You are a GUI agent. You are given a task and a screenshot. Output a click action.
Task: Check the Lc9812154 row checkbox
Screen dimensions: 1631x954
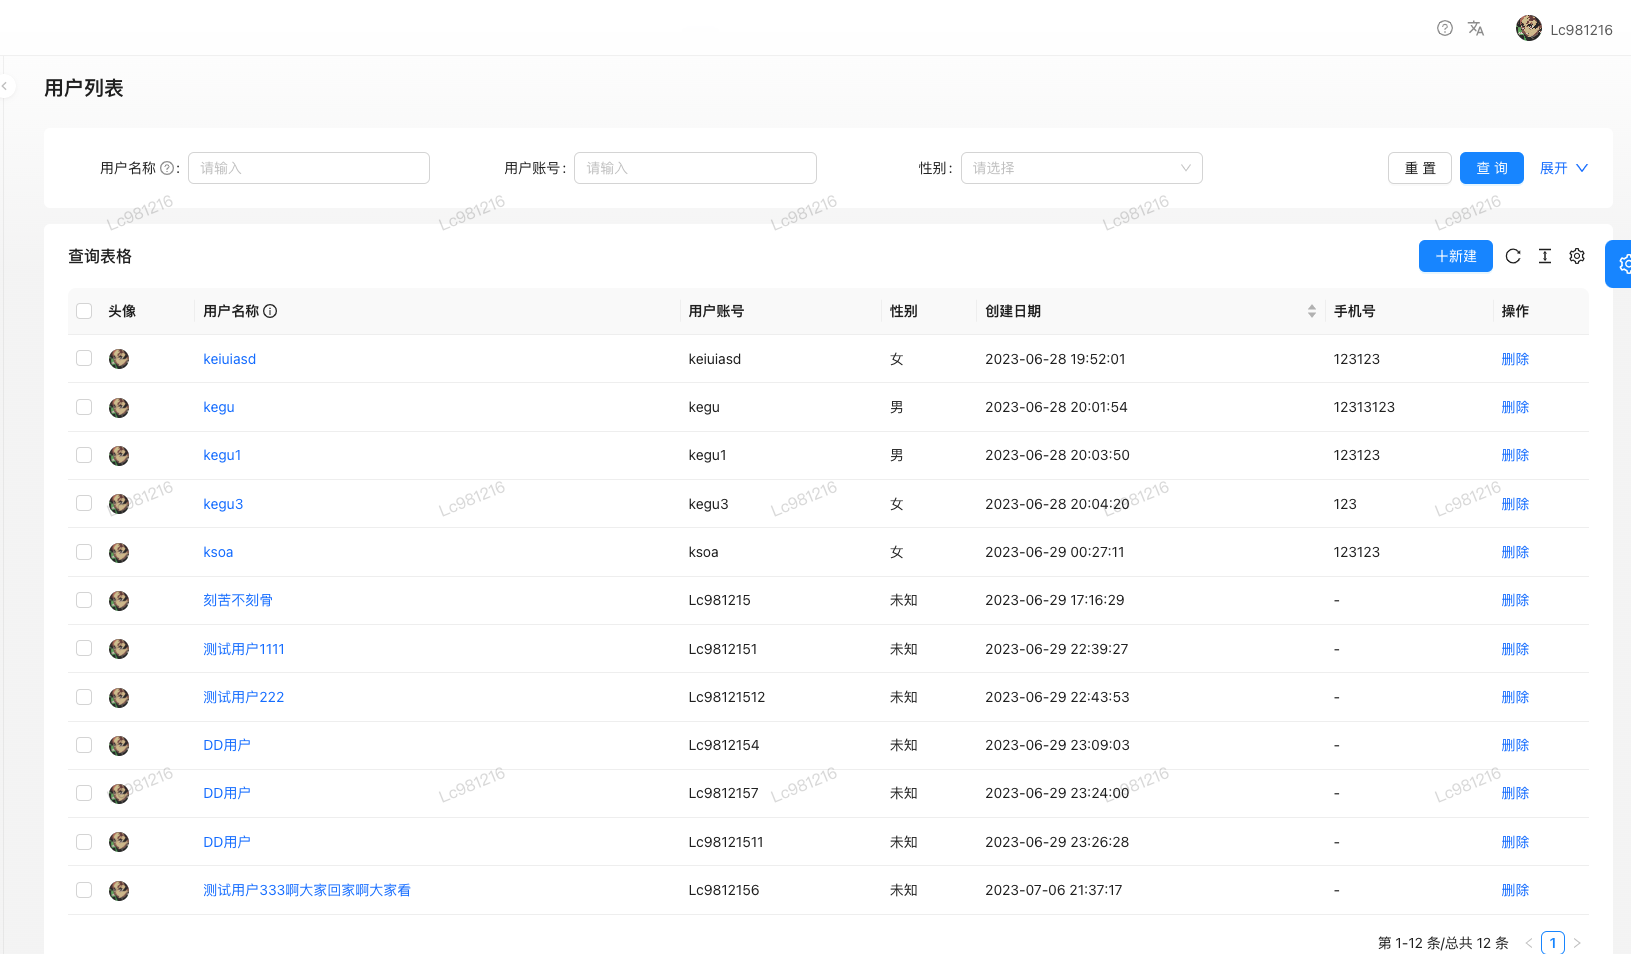point(84,745)
